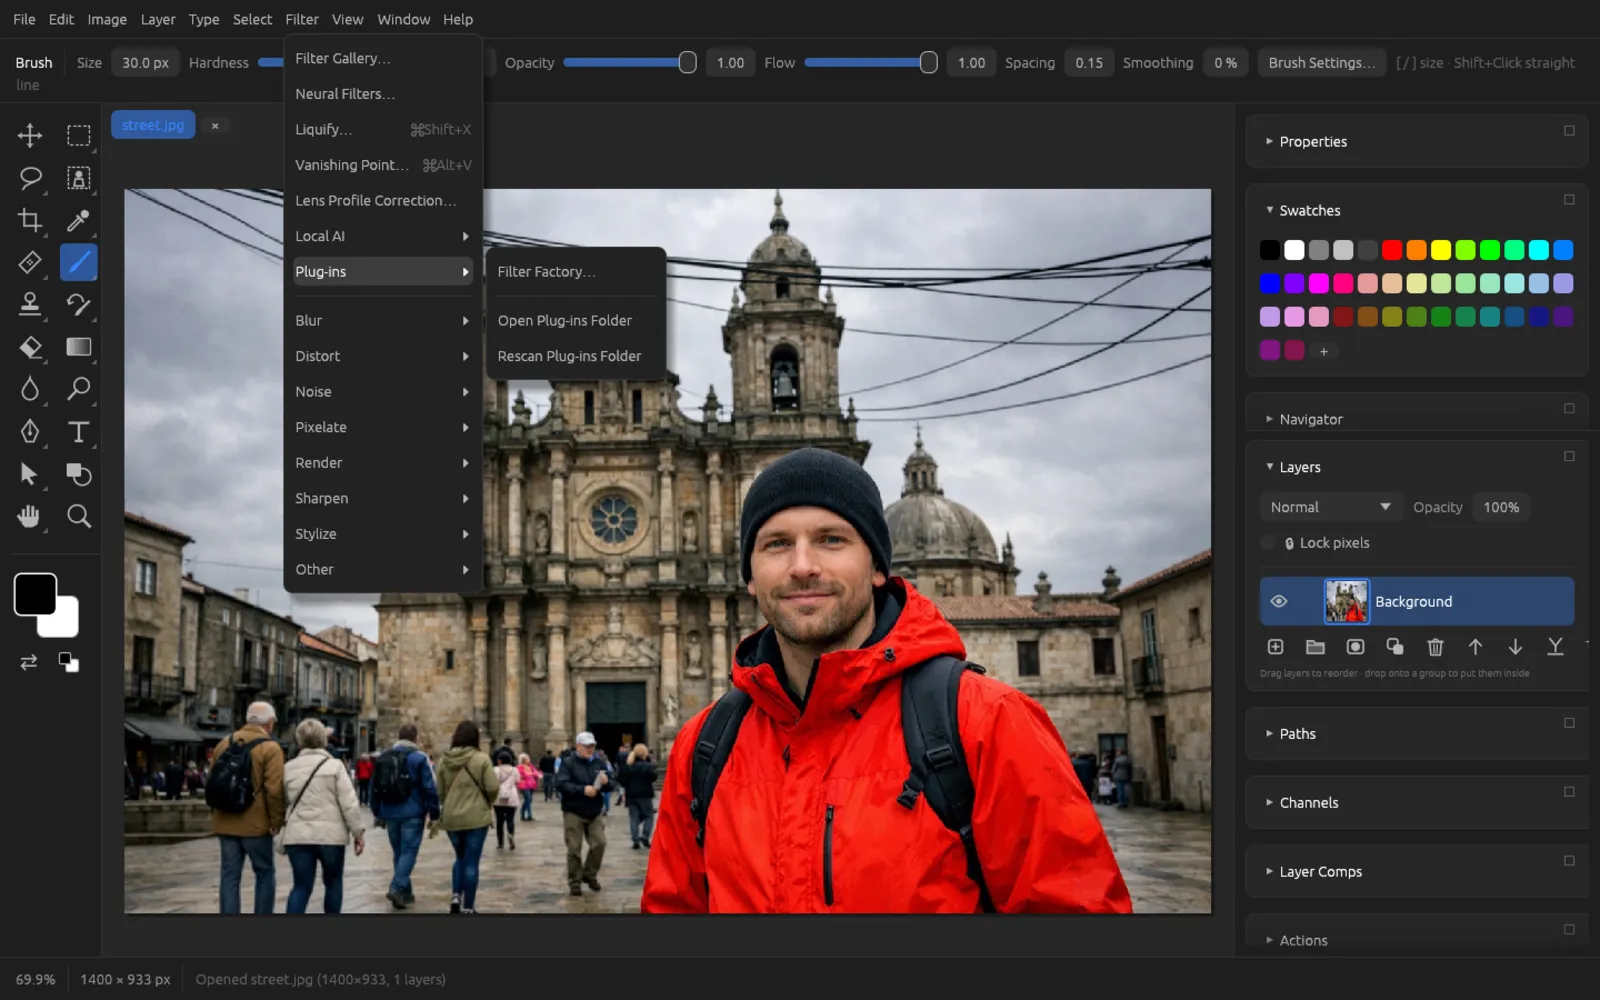The image size is (1600, 1000).
Task: Switch to the street.jpg tab
Action: (153, 125)
